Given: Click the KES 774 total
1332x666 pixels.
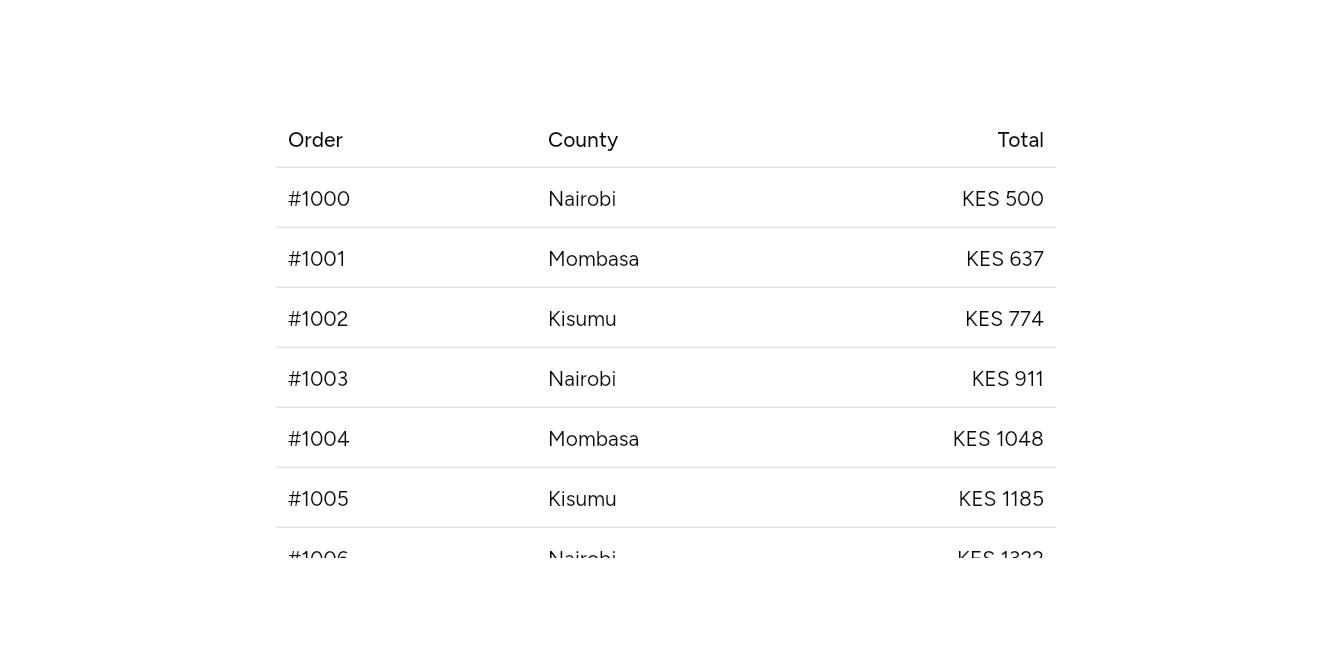Looking at the screenshot, I should tap(1004, 319).
